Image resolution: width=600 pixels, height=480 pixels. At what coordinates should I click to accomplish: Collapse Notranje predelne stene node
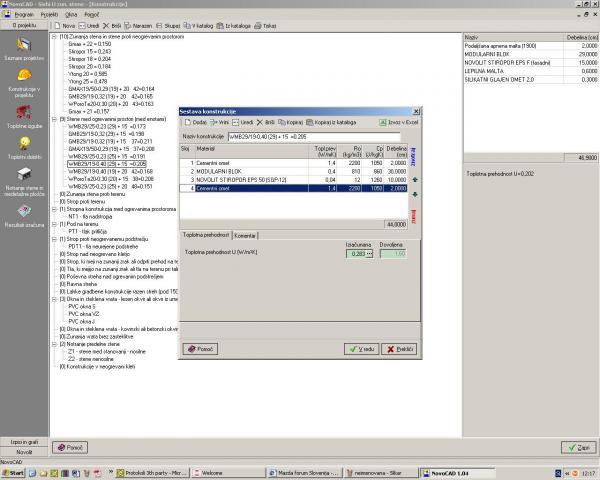52,343
